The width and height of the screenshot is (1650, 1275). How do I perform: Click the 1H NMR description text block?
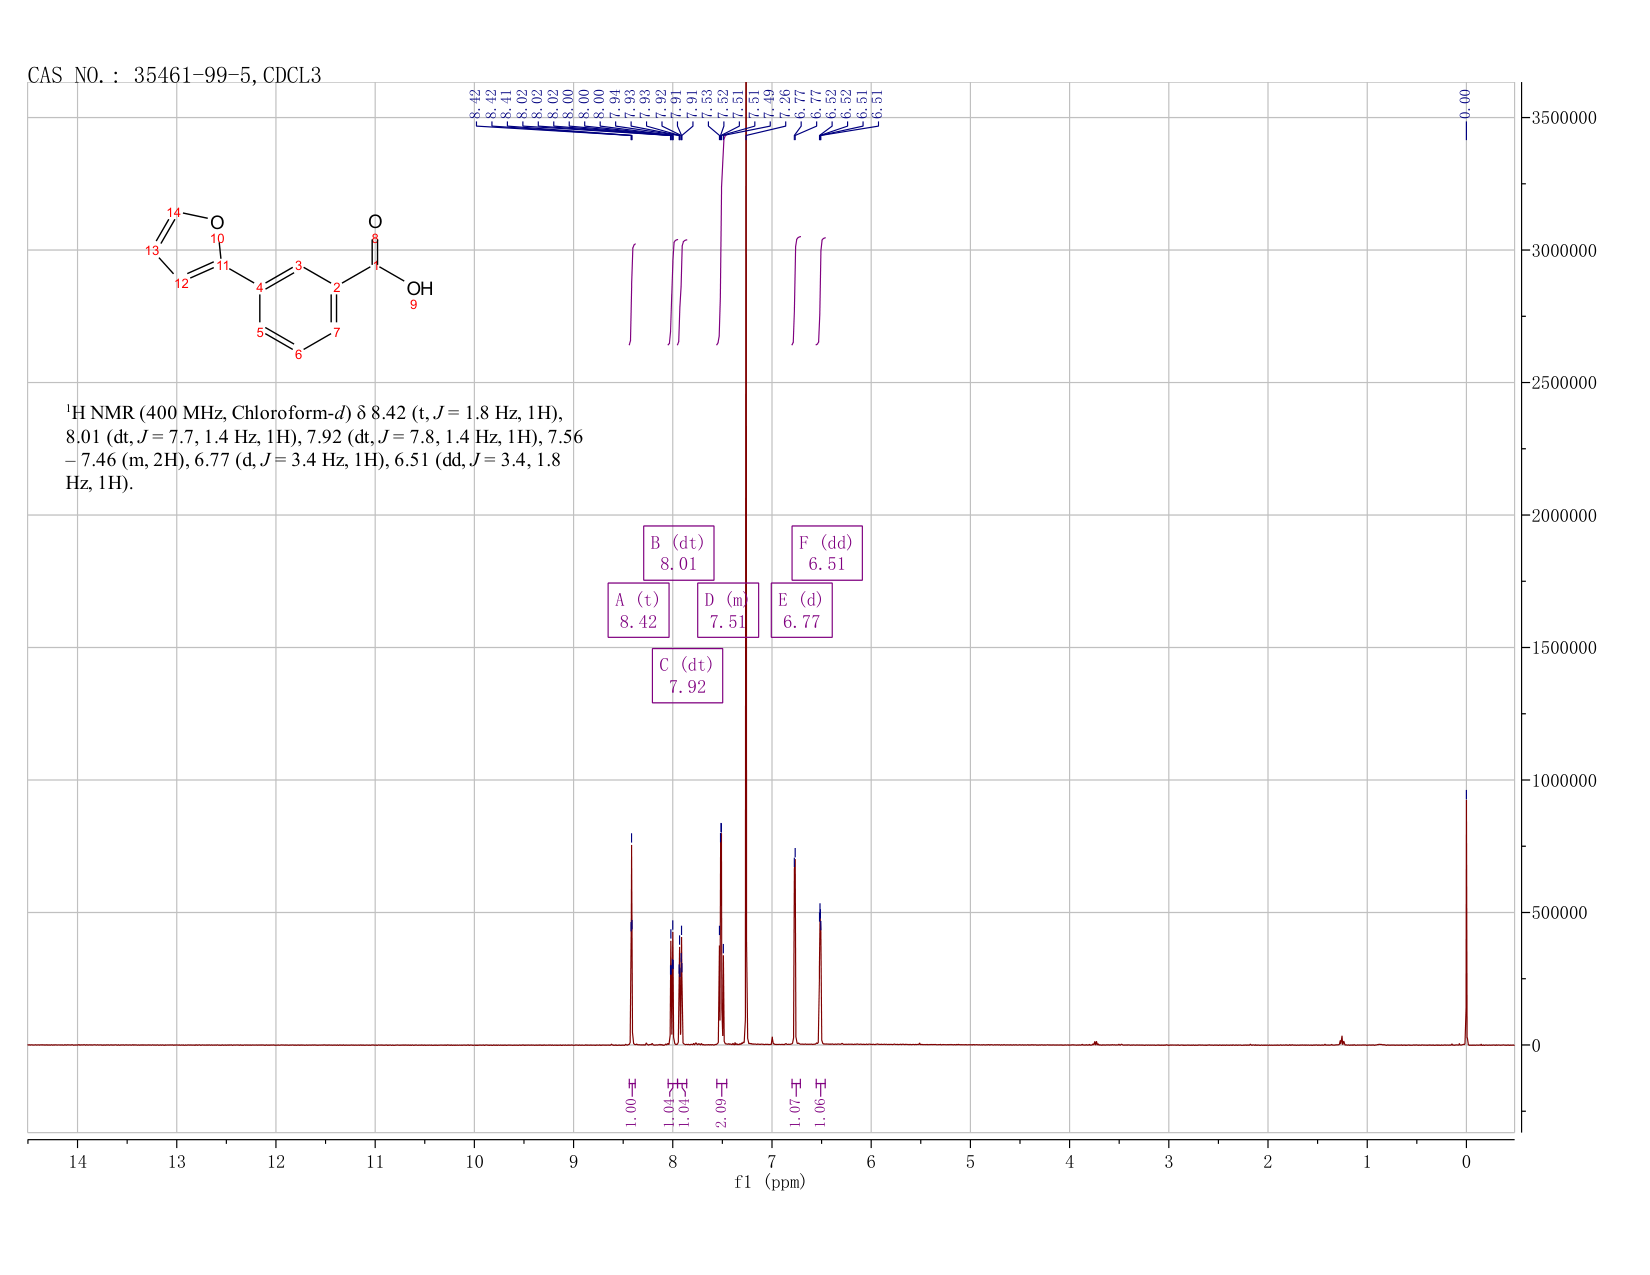click(x=324, y=448)
